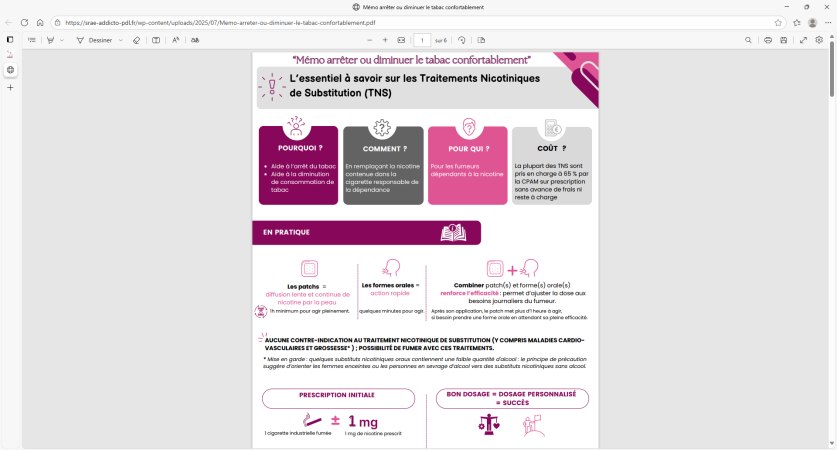Rotate the PDF page
The height and width of the screenshot is (450, 837).
pos(462,40)
